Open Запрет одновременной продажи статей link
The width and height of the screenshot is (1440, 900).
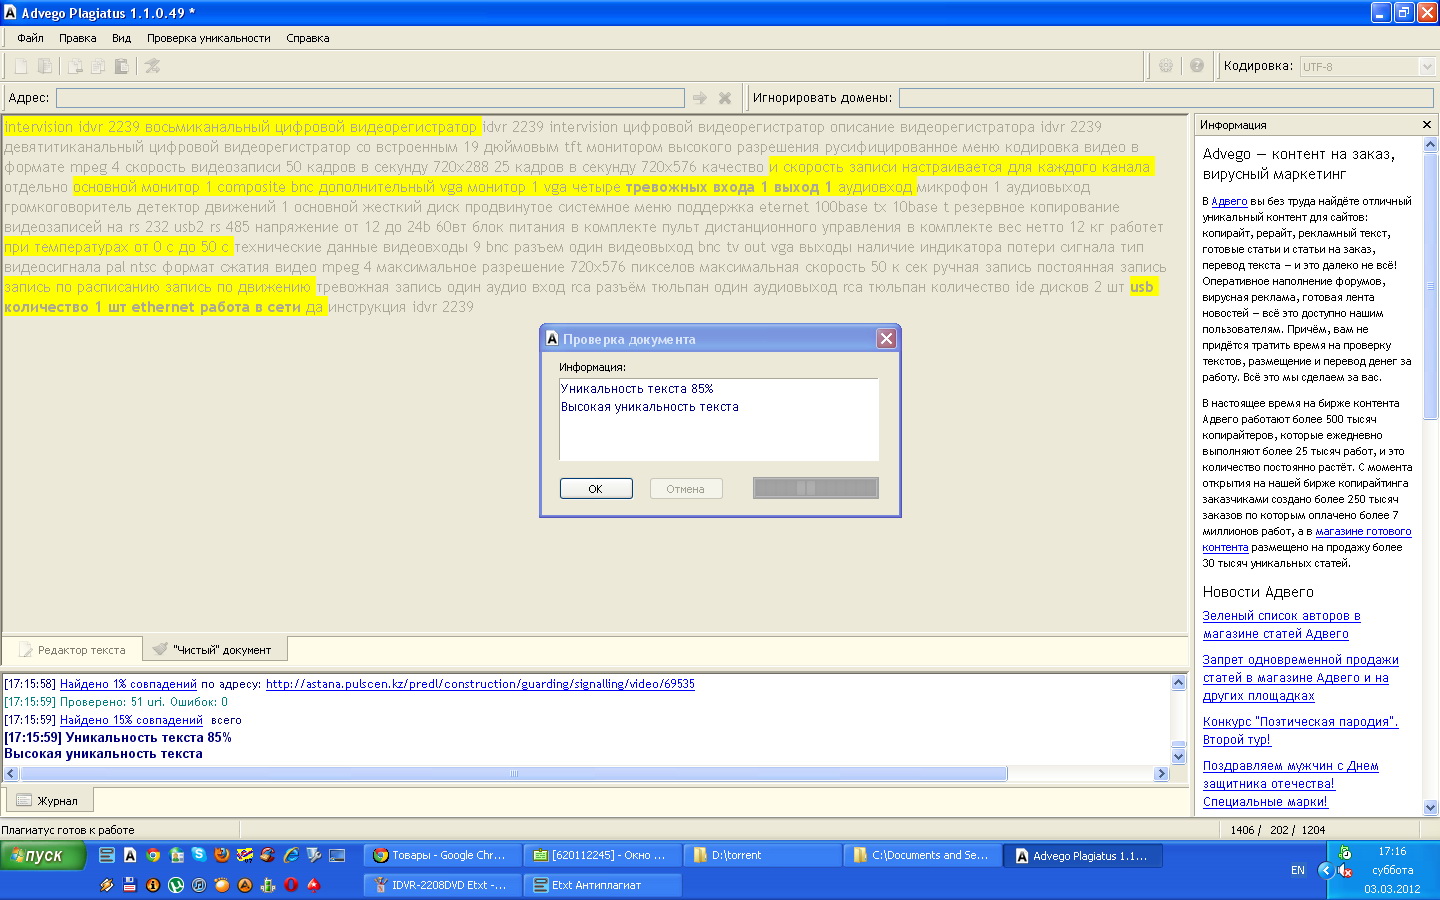click(1300, 678)
